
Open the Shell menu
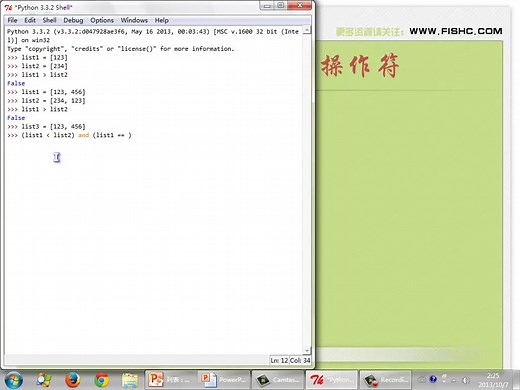49,20
